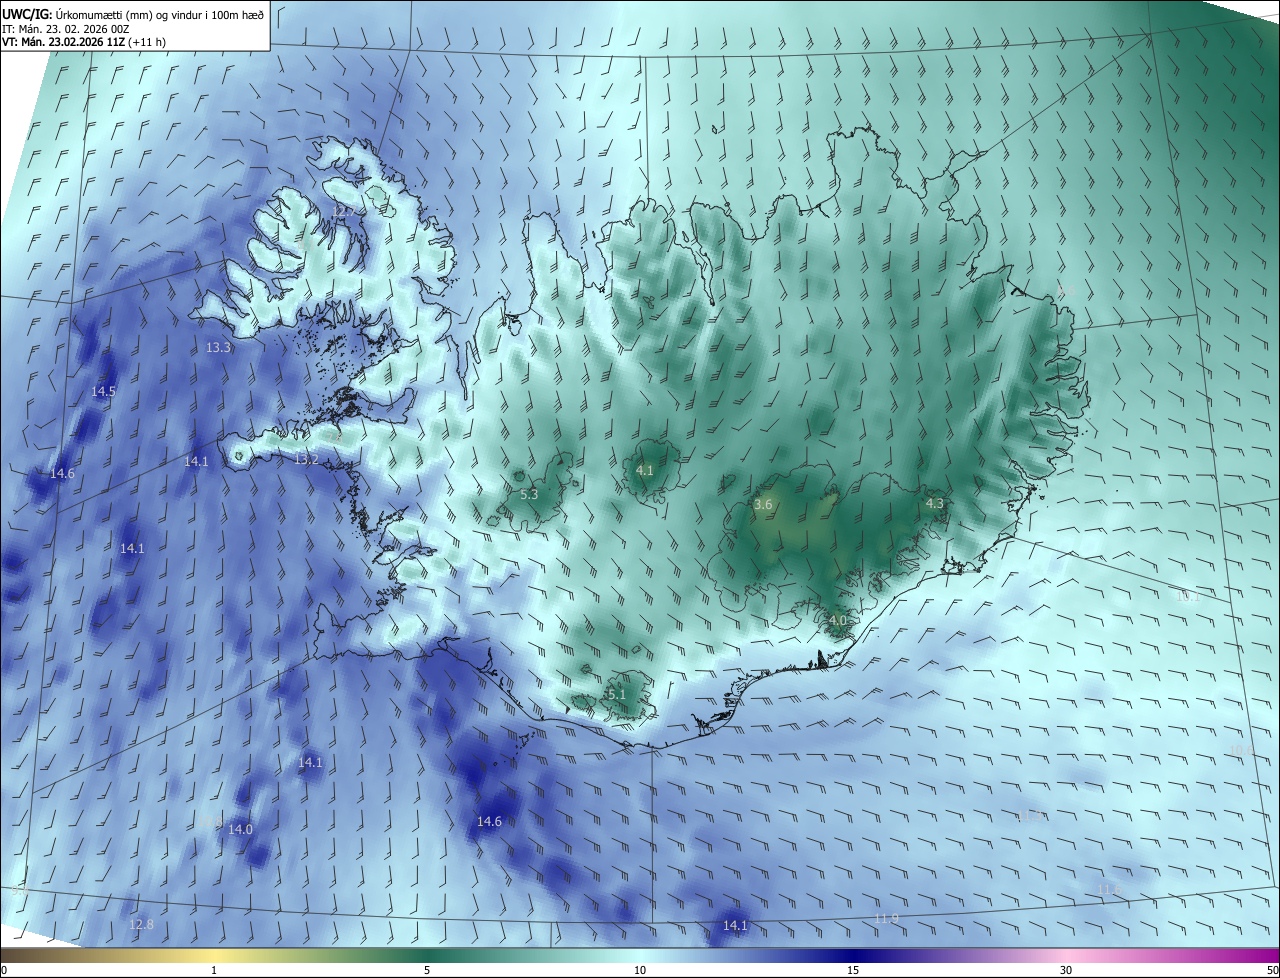Click the 12.8 value label near the bottom edge

pos(142,925)
